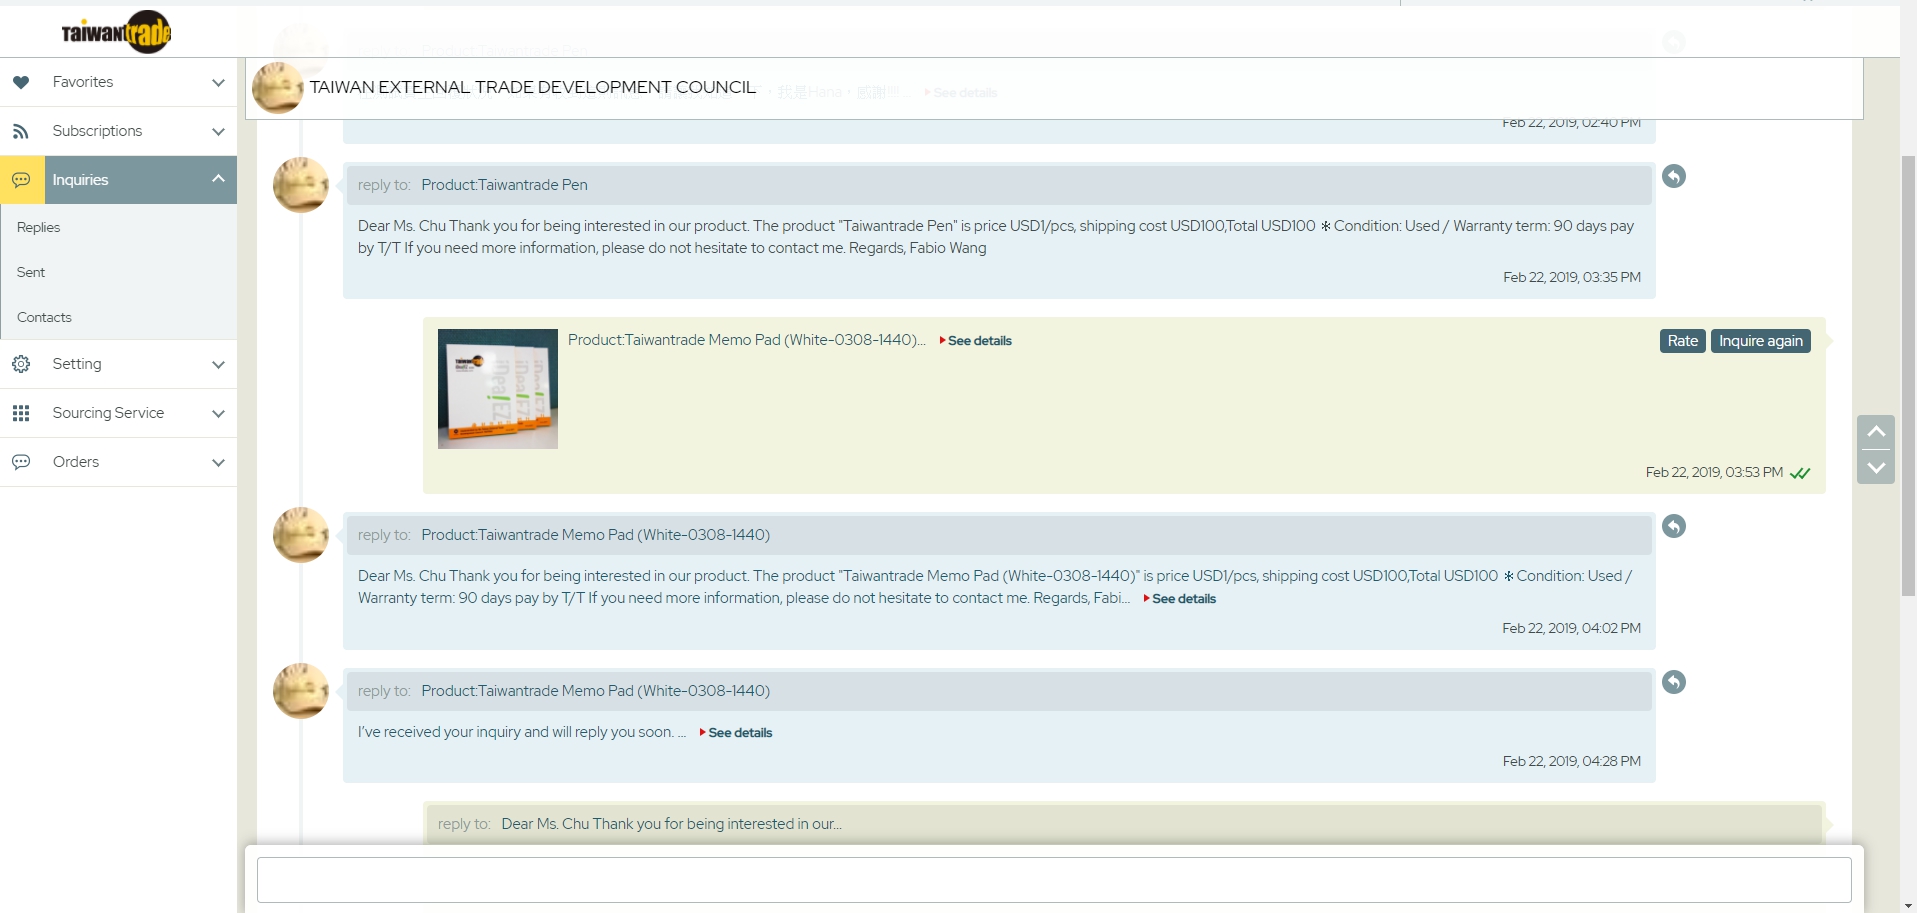Click the Subscriptions feed icon
The height and width of the screenshot is (913, 1917).
(x=21, y=131)
